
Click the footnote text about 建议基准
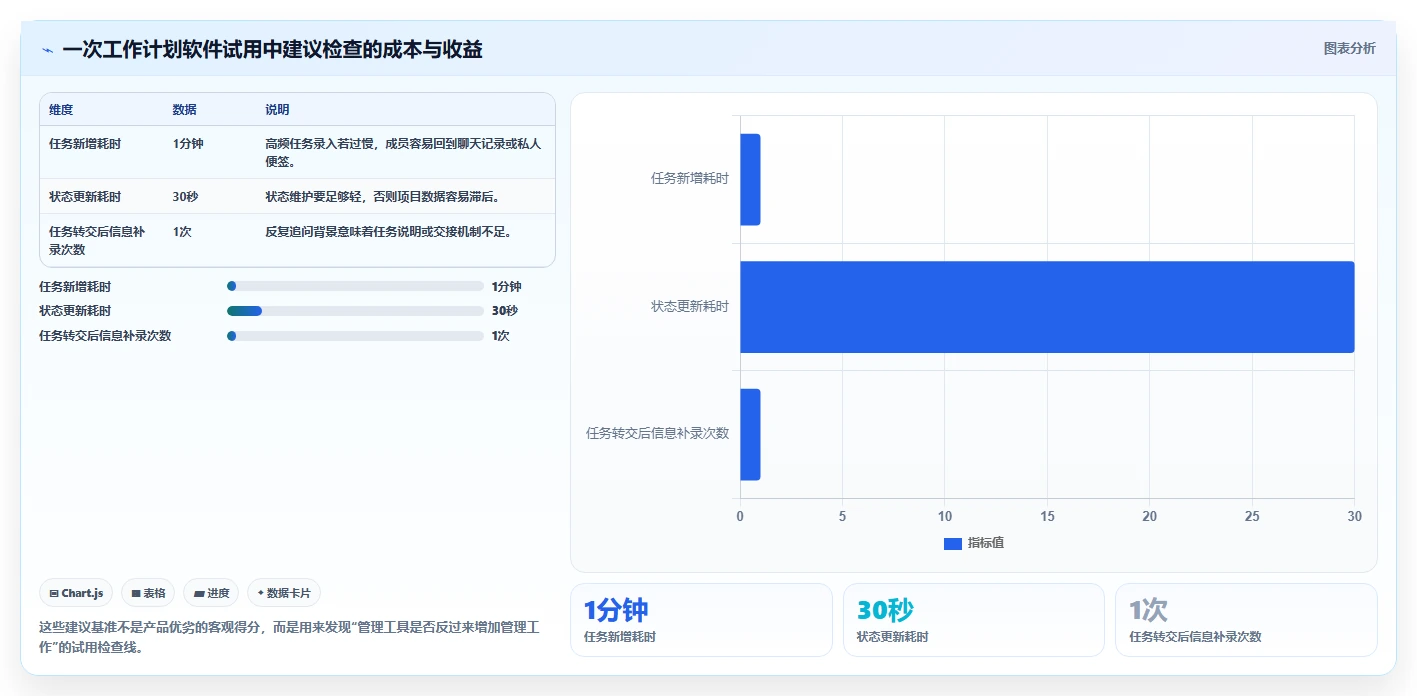pyautogui.click(x=289, y=637)
